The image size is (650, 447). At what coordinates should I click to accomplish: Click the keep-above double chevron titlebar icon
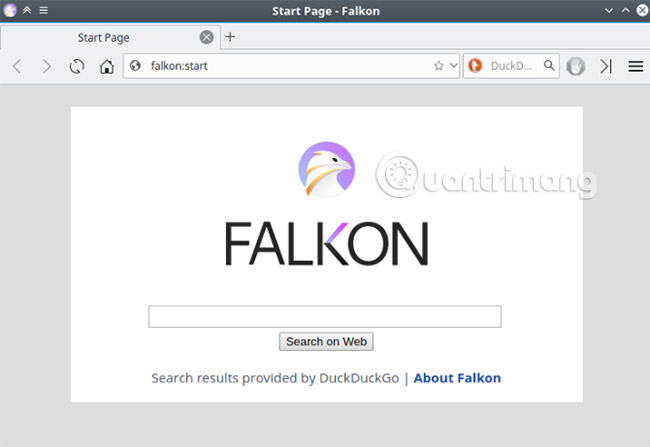(x=27, y=10)
